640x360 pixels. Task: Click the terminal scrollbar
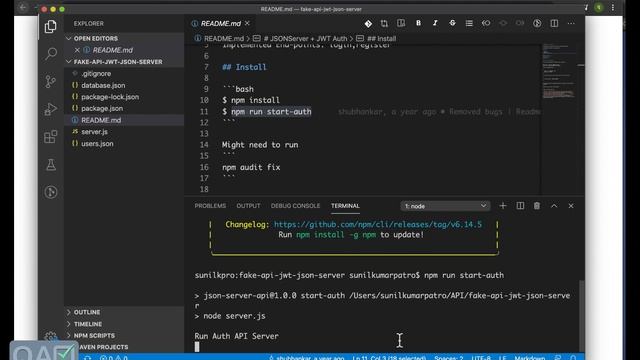581,316
